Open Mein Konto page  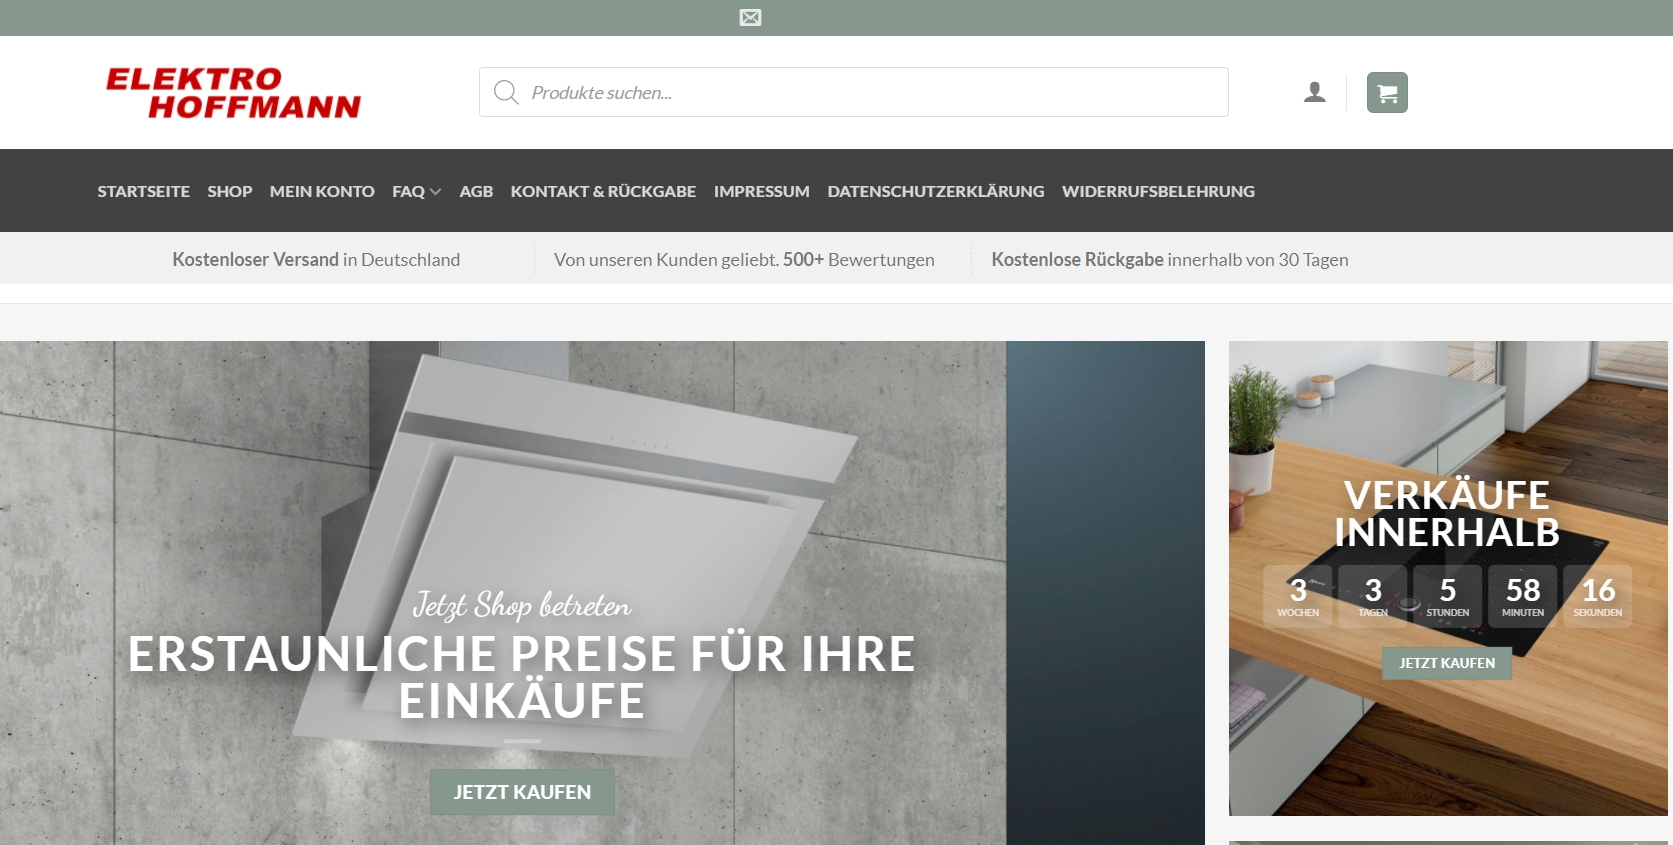click(x=322, y=191)
